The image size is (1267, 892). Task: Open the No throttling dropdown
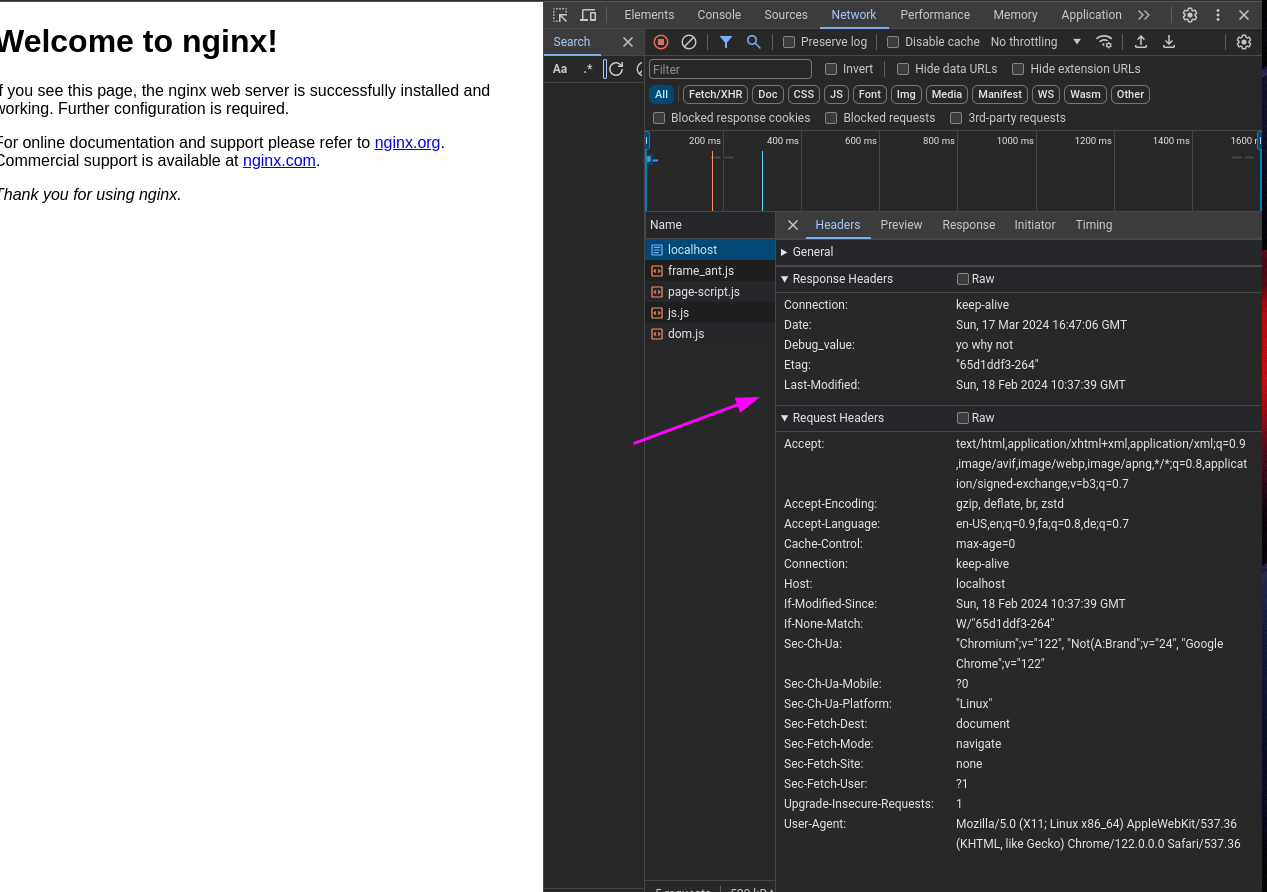[1036, 42]
